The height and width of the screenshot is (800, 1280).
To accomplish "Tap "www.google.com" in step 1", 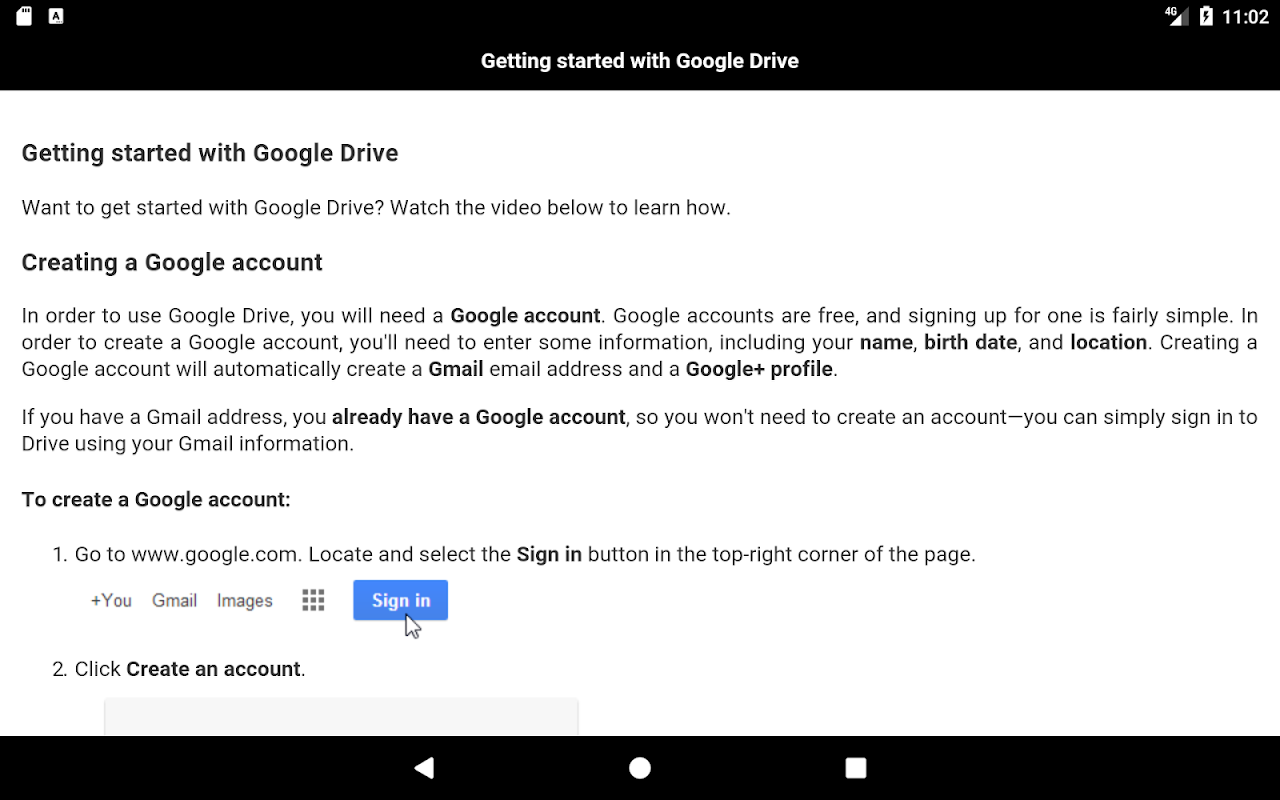I will (x=215, y=554).
